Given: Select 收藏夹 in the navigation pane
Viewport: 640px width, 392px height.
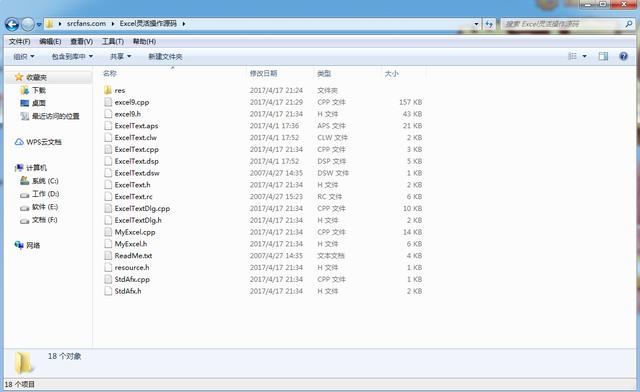Looking at the screenshot, I should click(x=36, y=77).
